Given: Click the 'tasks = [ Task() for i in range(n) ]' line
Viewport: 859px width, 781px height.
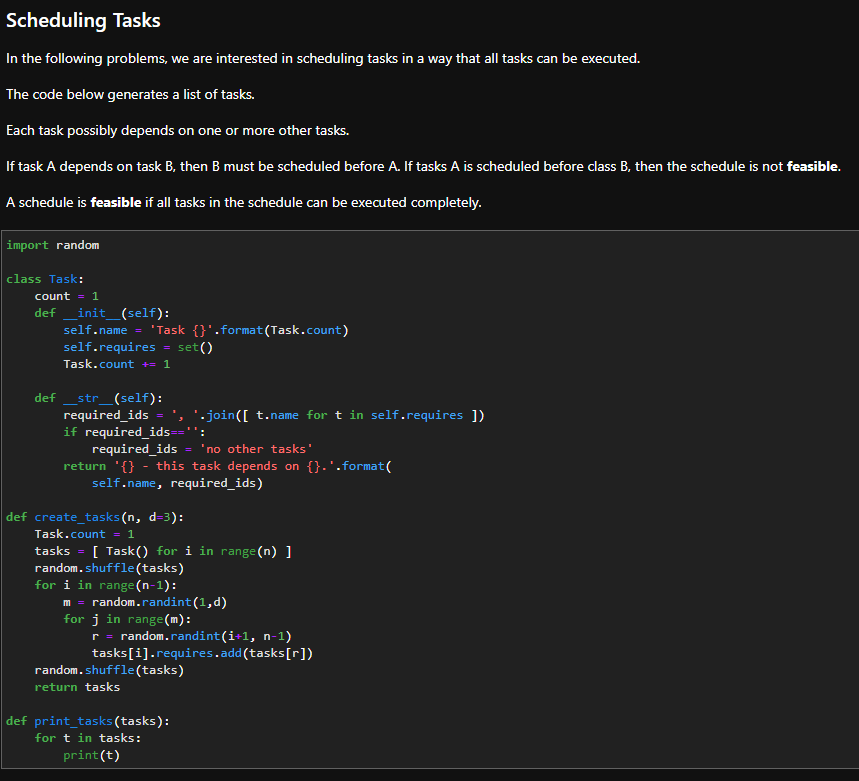Looking at the screenshot, I should tap(163, 551).
